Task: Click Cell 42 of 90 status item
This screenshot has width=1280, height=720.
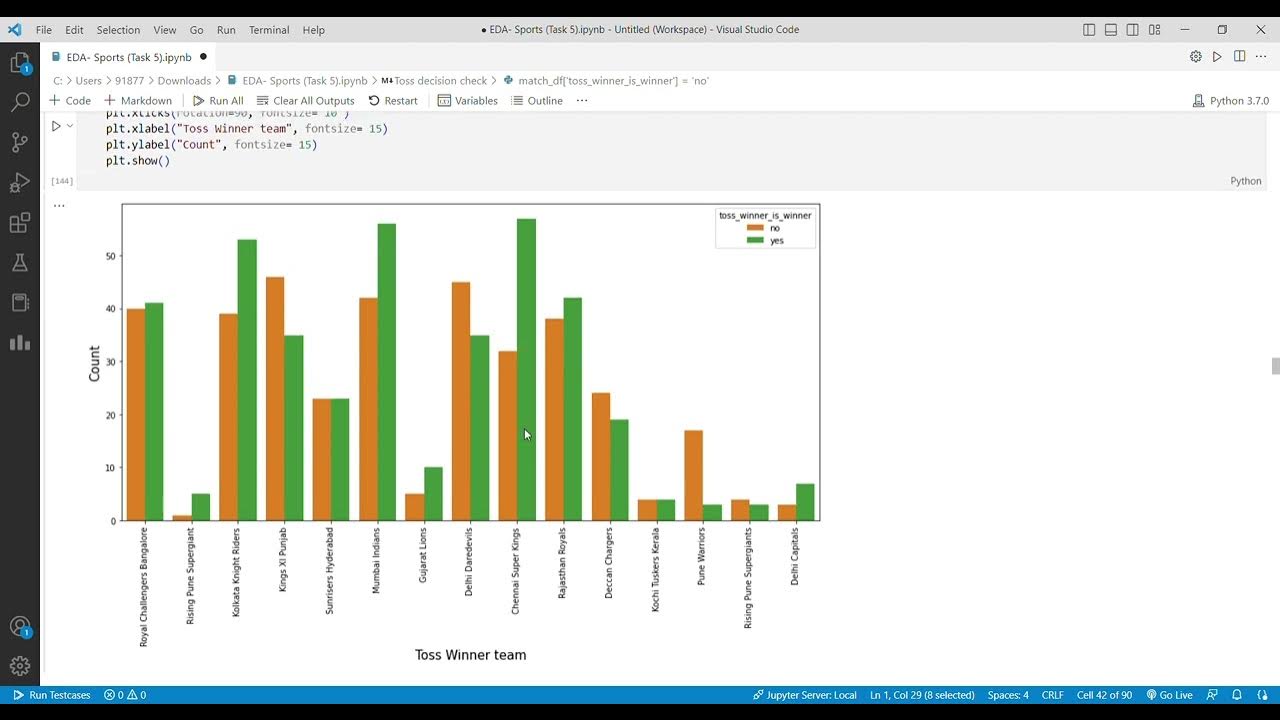Action: pyautogui.click(x=1104, y=695)
